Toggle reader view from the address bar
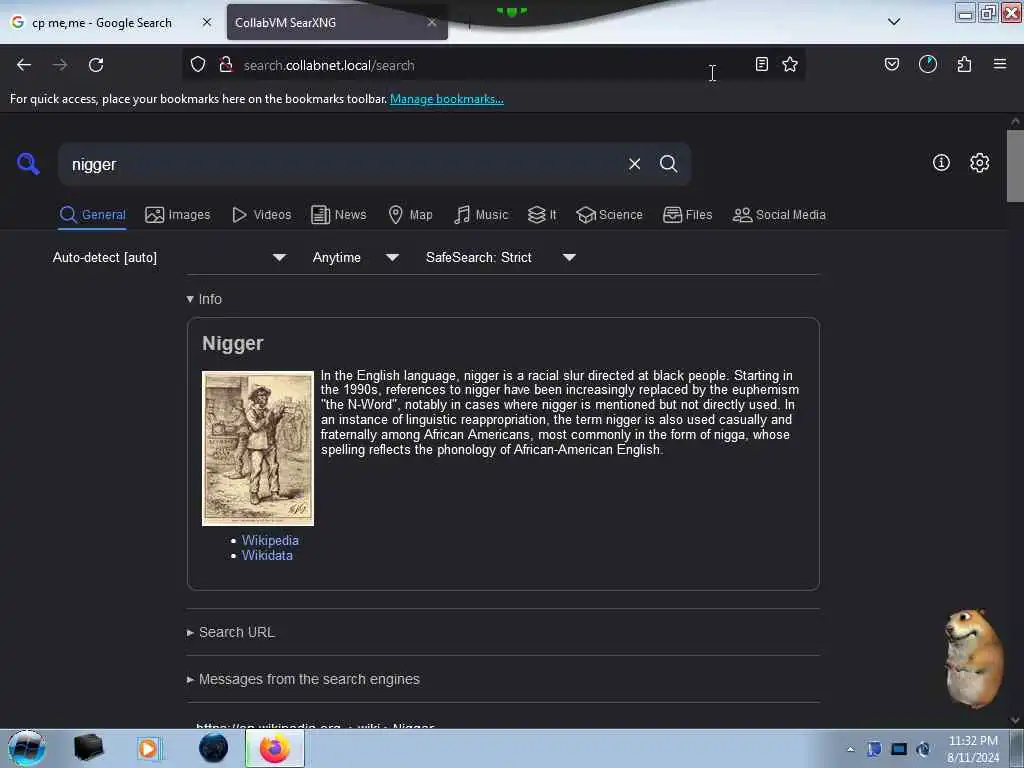Image resolution: width=1024 pixels, height=768 pixels. pos(761,64)
